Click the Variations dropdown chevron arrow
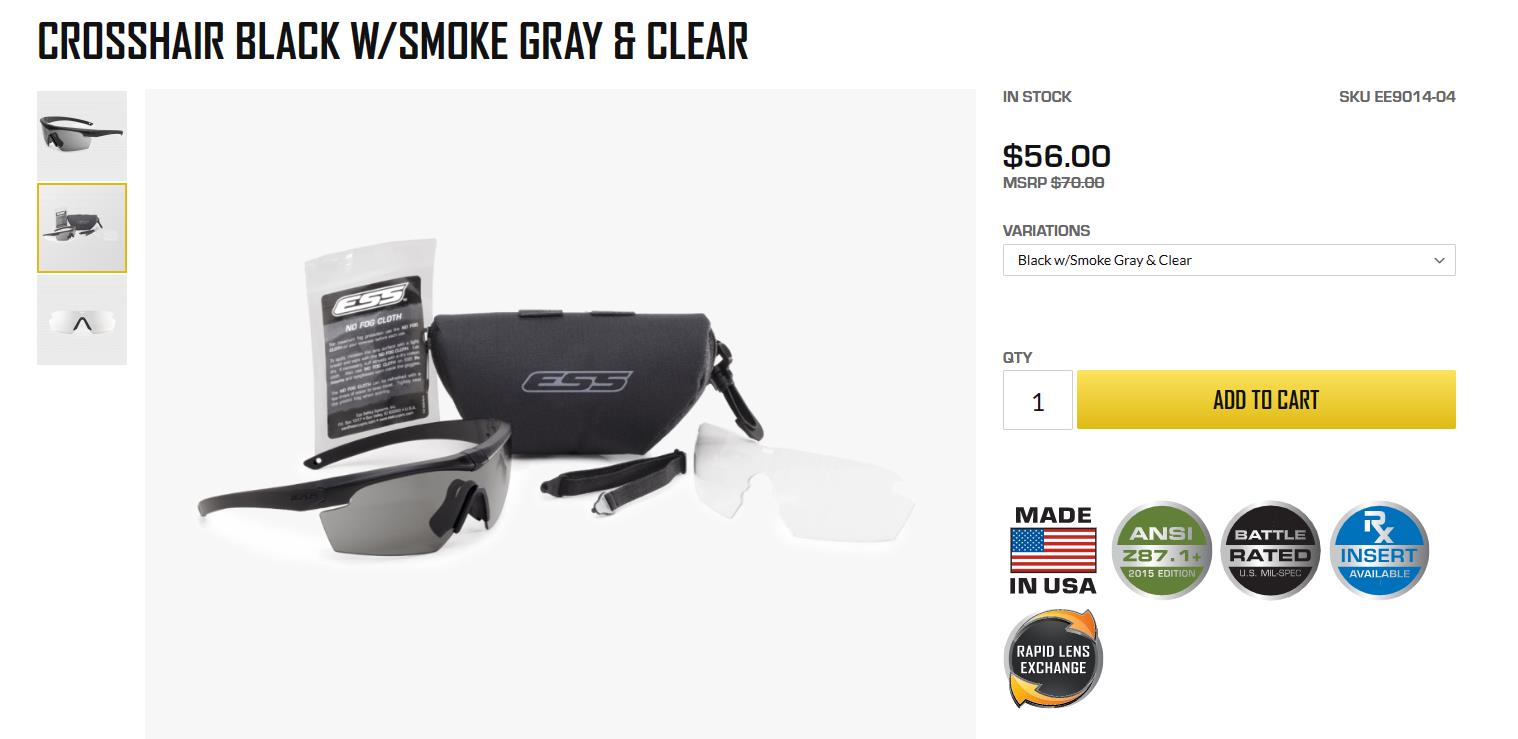Screen dimensions: 1518x739 tap(1439, 260)
